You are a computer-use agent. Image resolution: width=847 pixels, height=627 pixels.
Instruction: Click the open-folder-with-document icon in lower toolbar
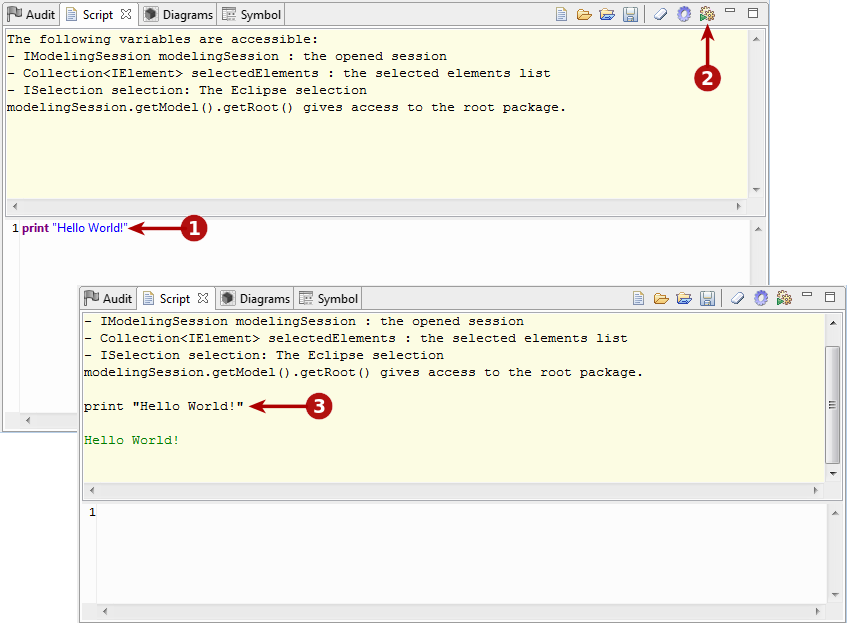[x=684, y=298]
